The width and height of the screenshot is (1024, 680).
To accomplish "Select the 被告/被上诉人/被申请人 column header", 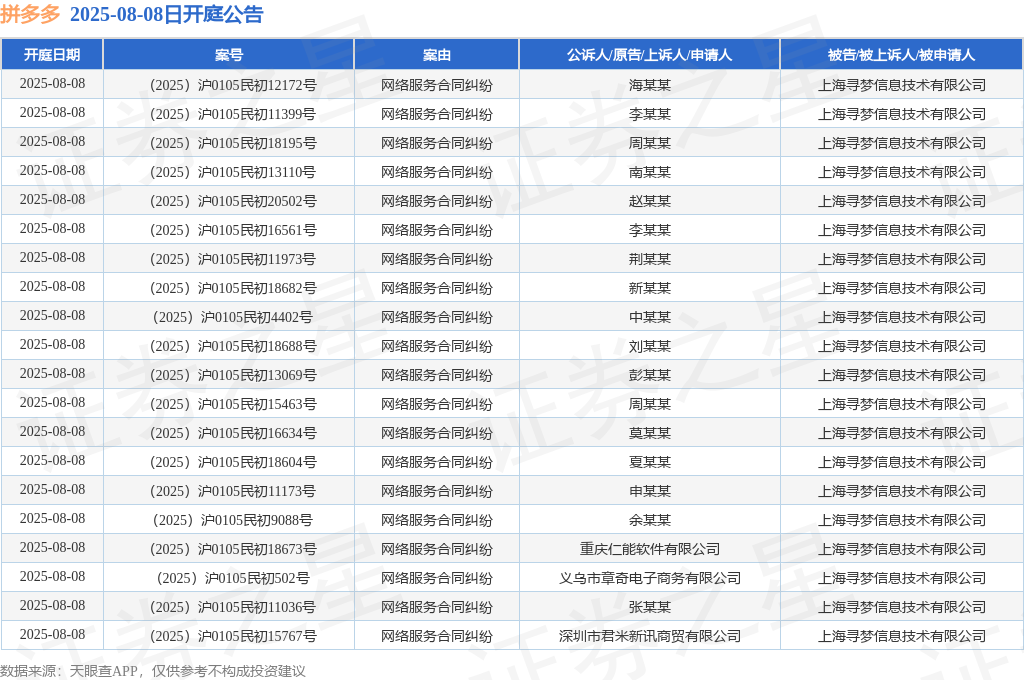I will click(x=901, y=55).
